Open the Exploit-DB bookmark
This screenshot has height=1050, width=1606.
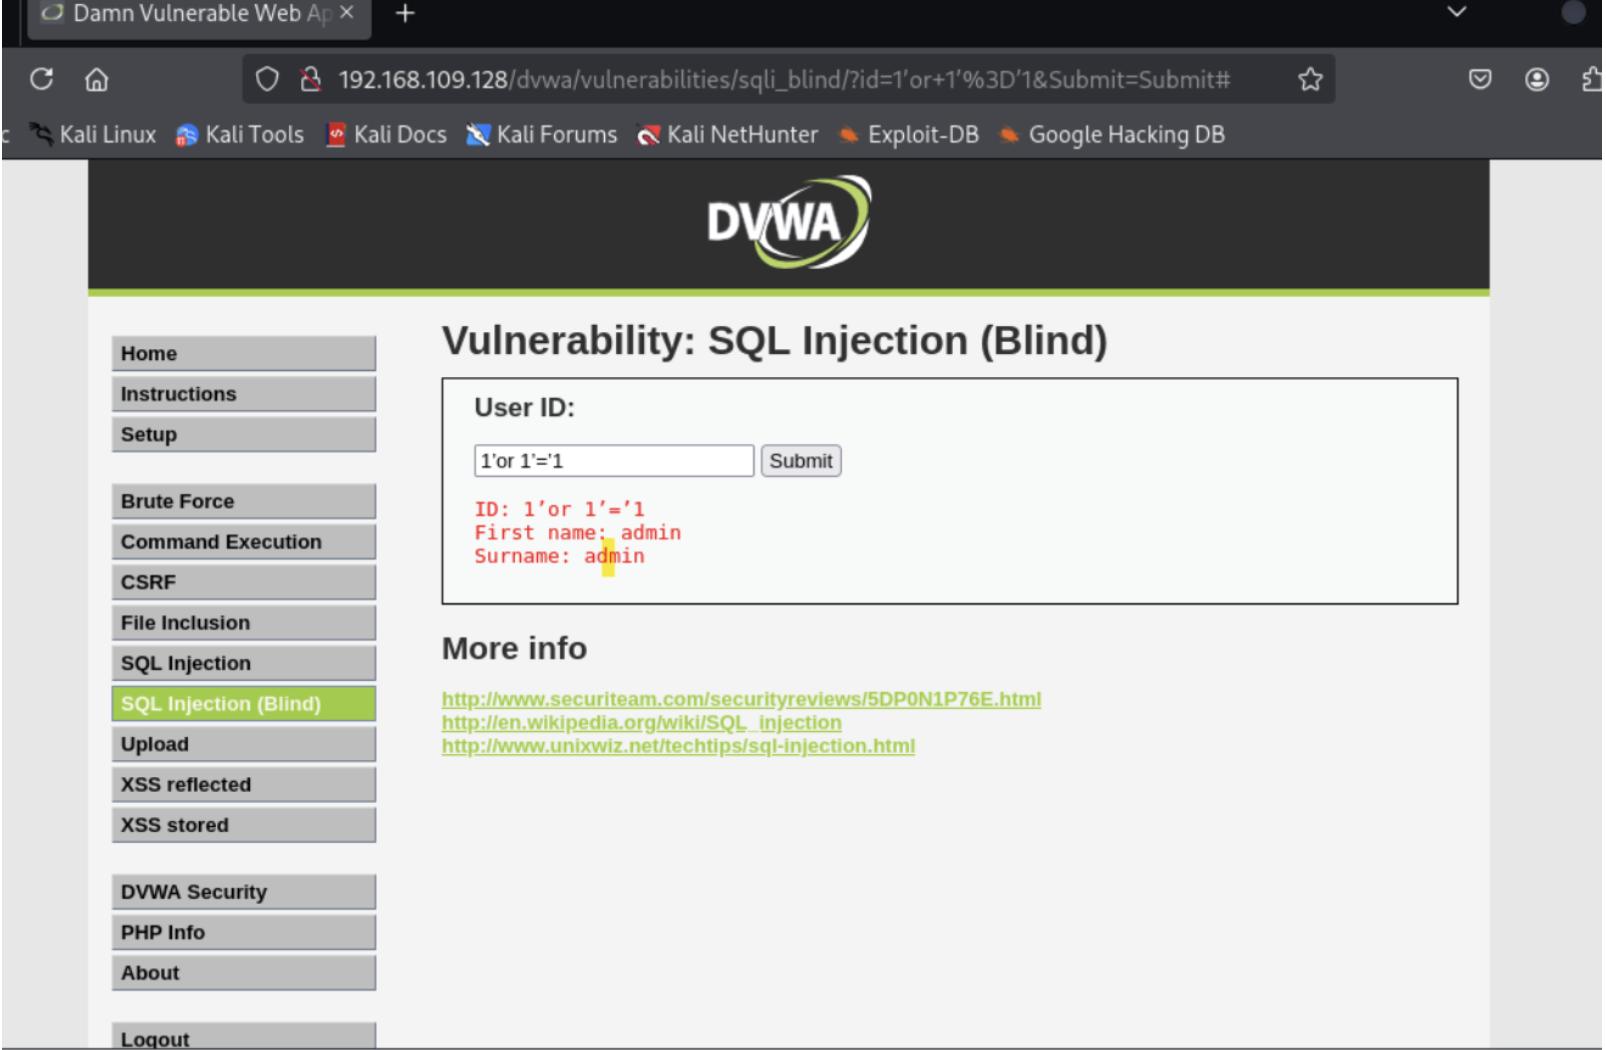tap(909, 134)
